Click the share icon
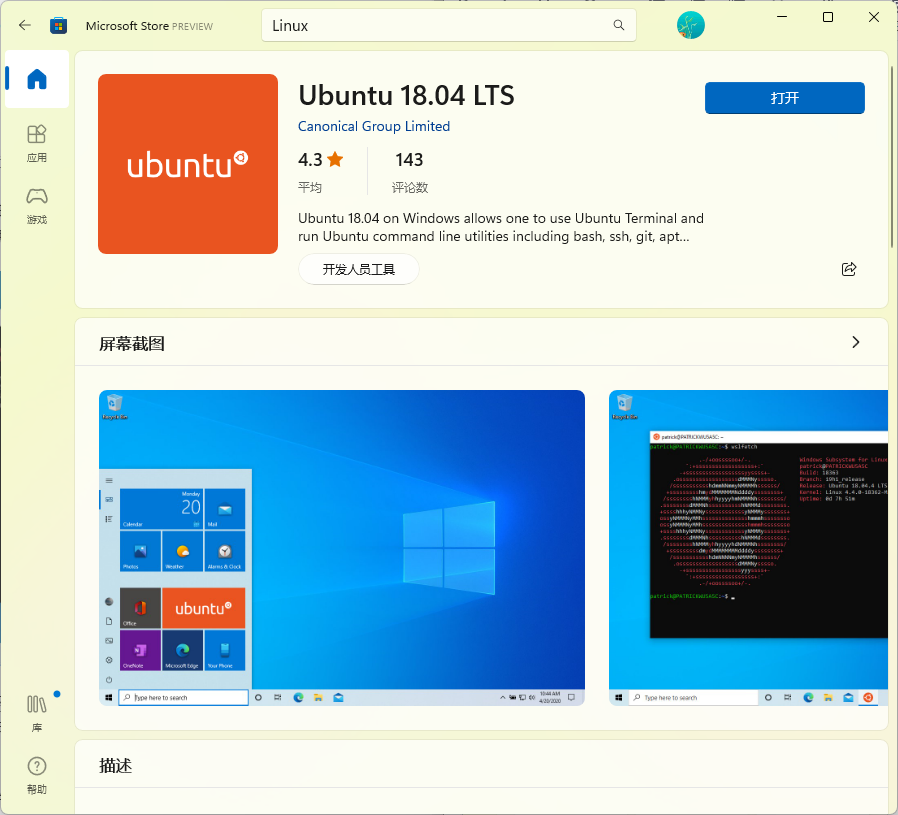Image resolution: width=898 pixels, height=815 pixels. (x=849, y=269)
